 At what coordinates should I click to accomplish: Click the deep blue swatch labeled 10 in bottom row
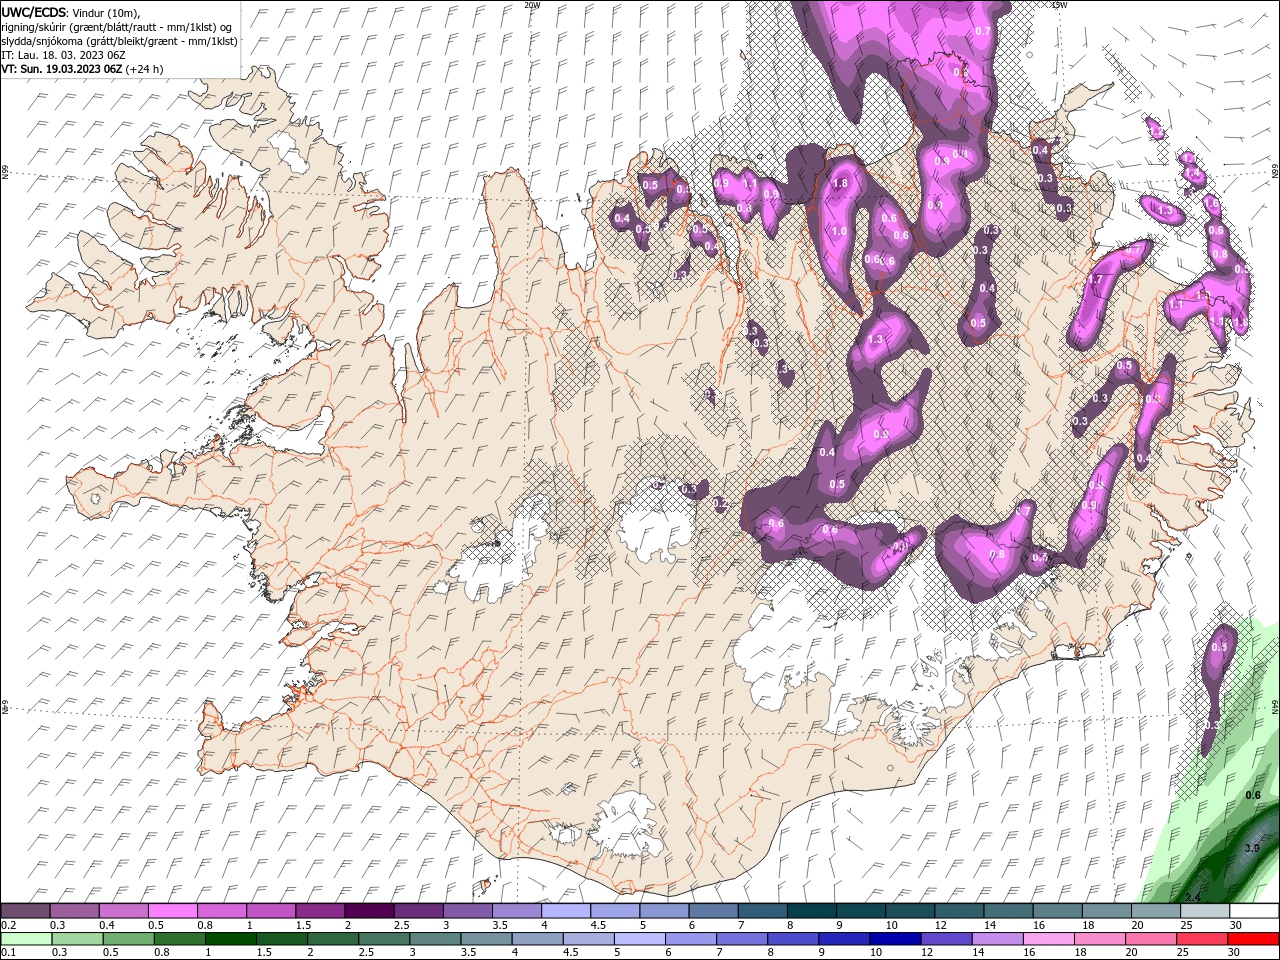tap(895, 939)
